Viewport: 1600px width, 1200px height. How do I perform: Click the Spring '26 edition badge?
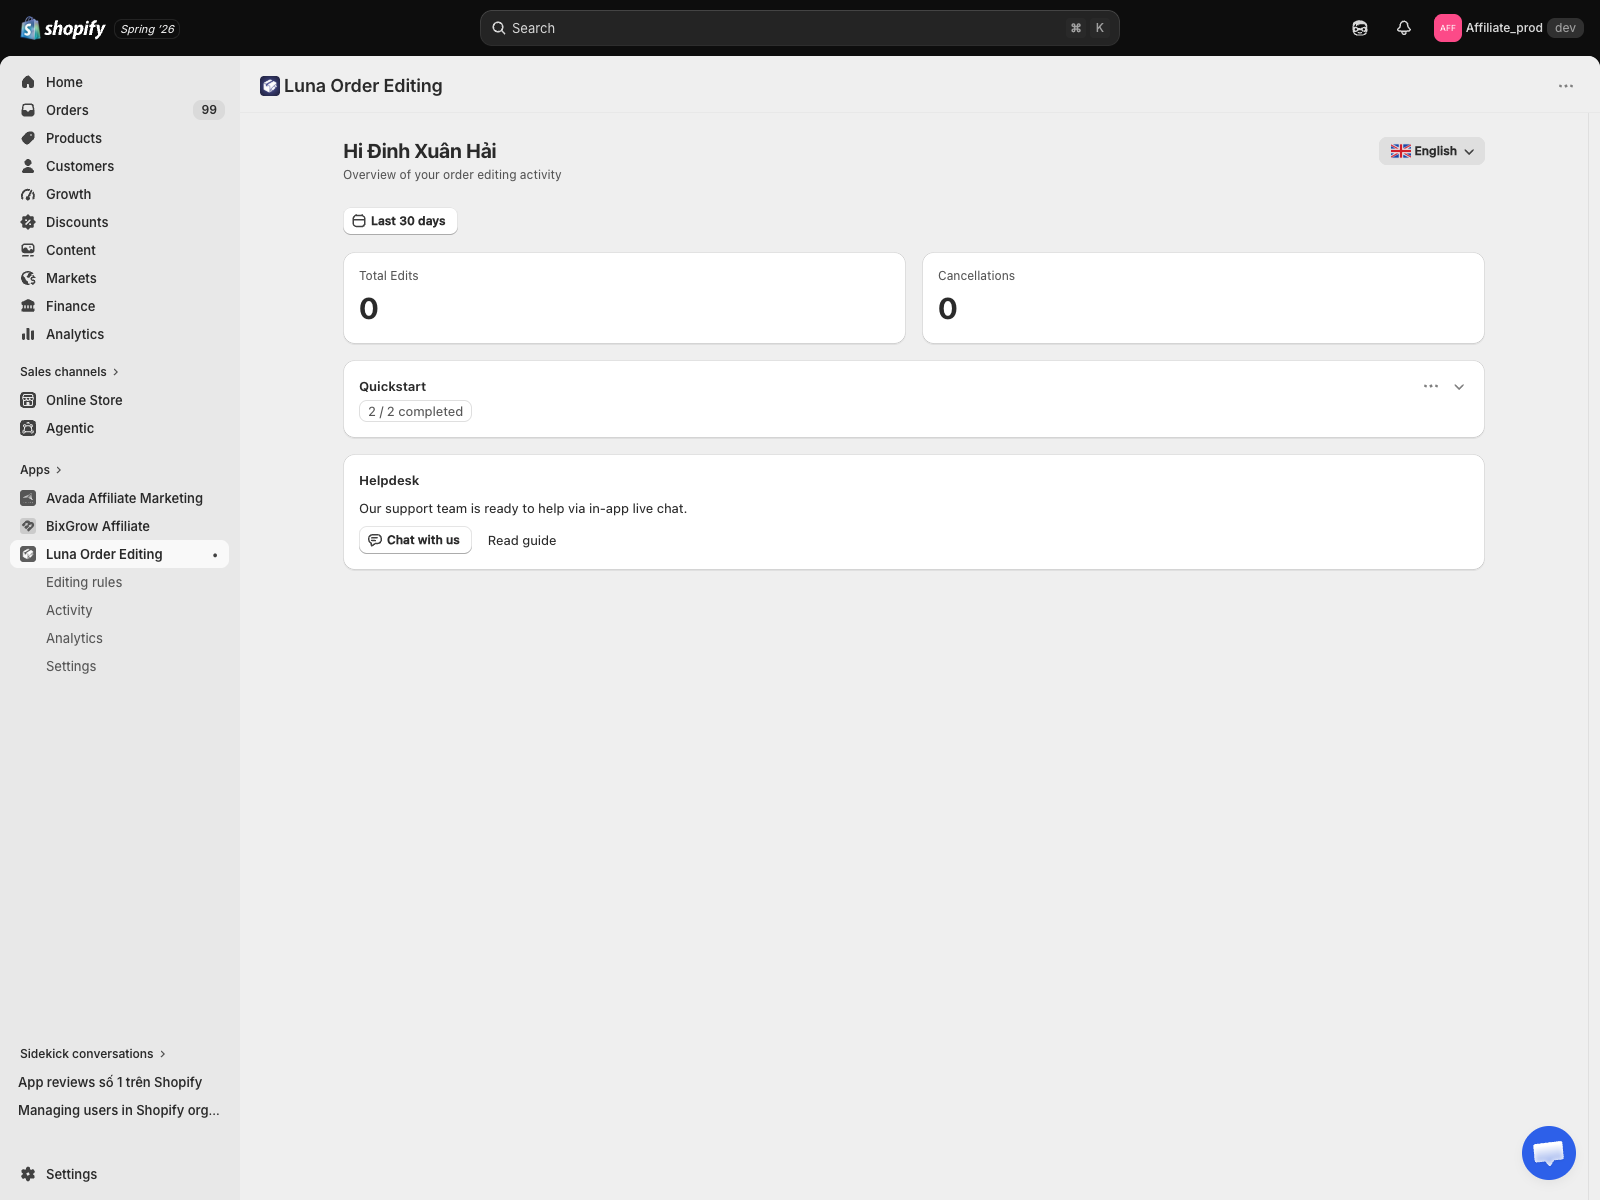pyautogui.click(x=147, y=29)
